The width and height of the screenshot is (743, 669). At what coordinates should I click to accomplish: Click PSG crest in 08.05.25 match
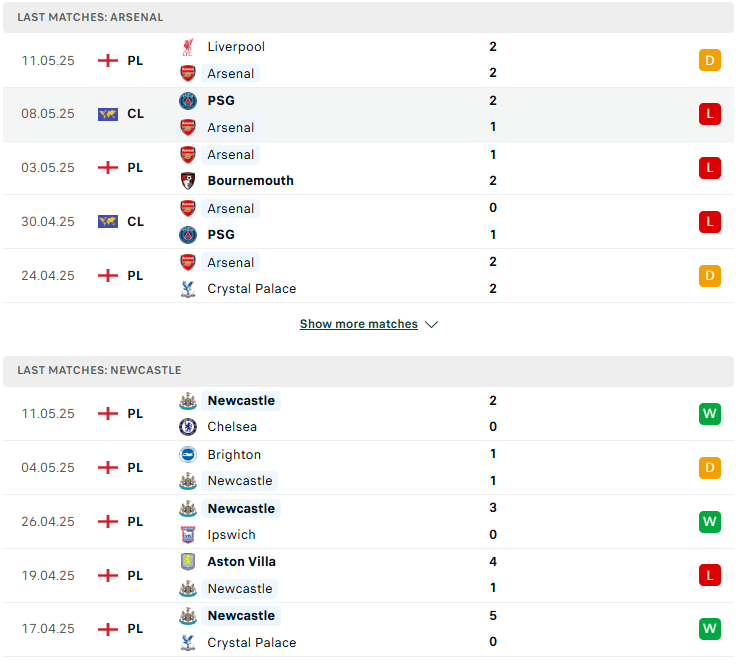click(x=188, y=101)
